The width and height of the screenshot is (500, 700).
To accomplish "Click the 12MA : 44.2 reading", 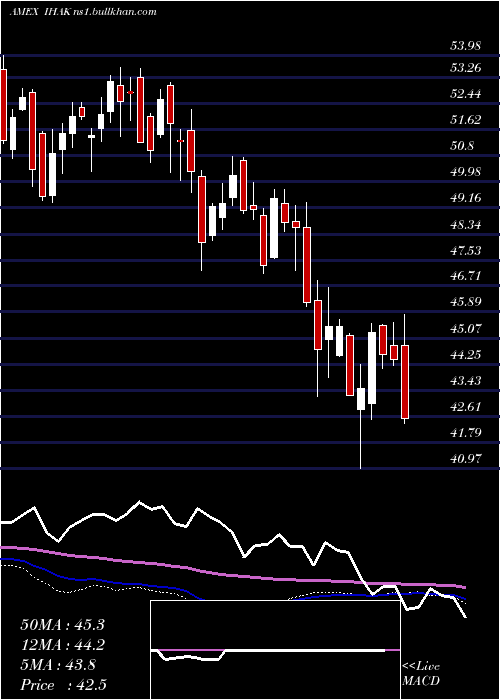I will pos(62,645).
